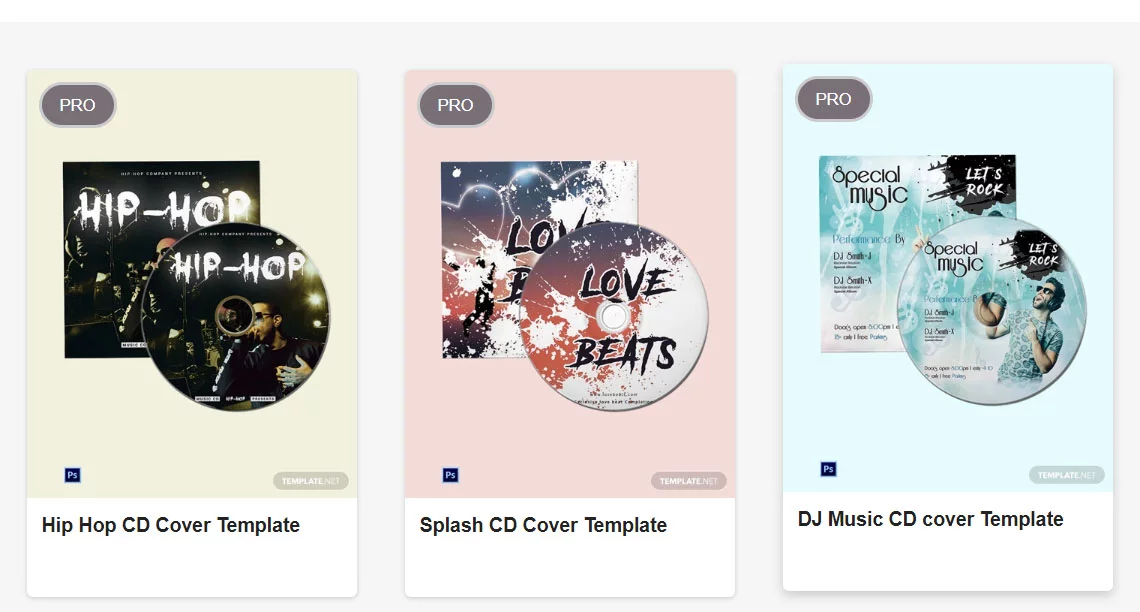The width and height of the screenshot is (1140, 612).
Task: Open the Hip Hop CD Cover Template link
Action: (x=170, y=525)
